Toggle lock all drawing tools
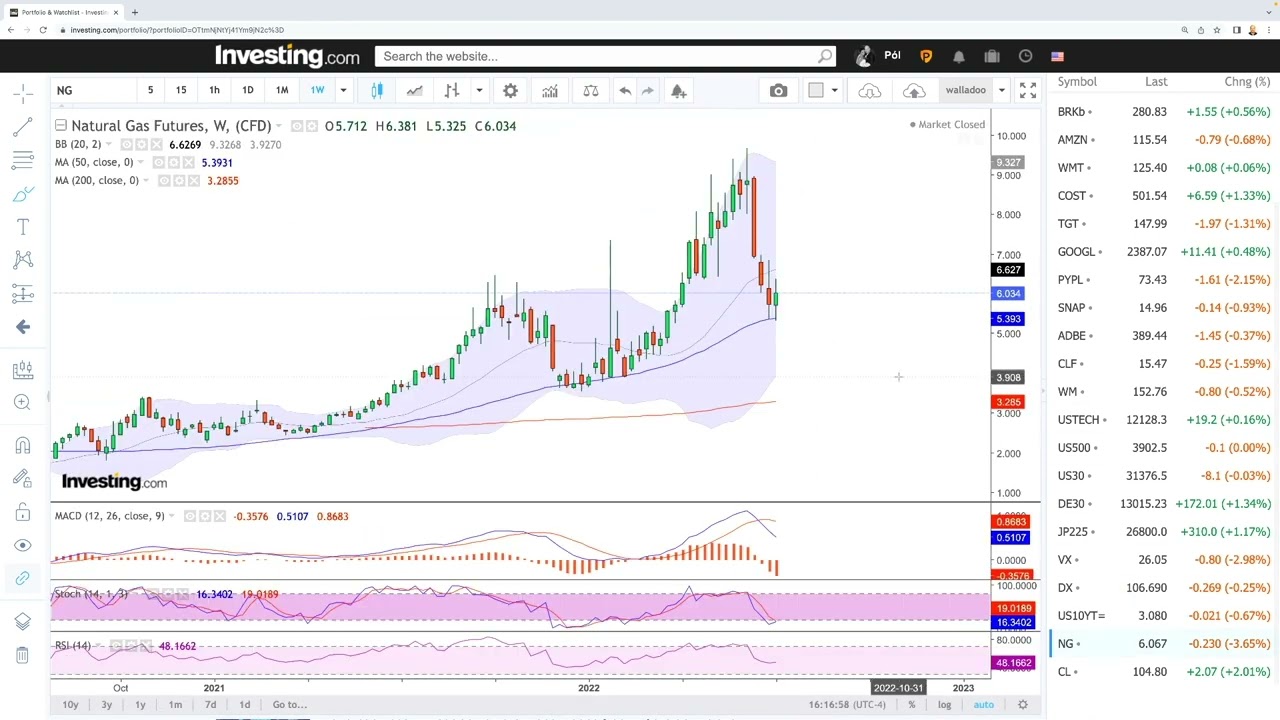This screenshot has height=720, width=1280. coord(23,512)
